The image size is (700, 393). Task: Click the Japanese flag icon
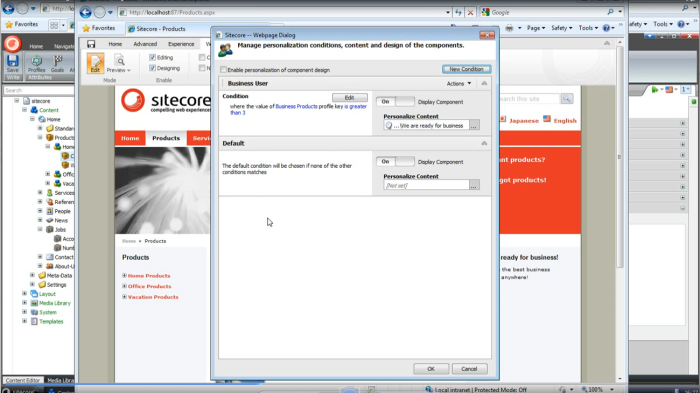[x=503, y=119]
